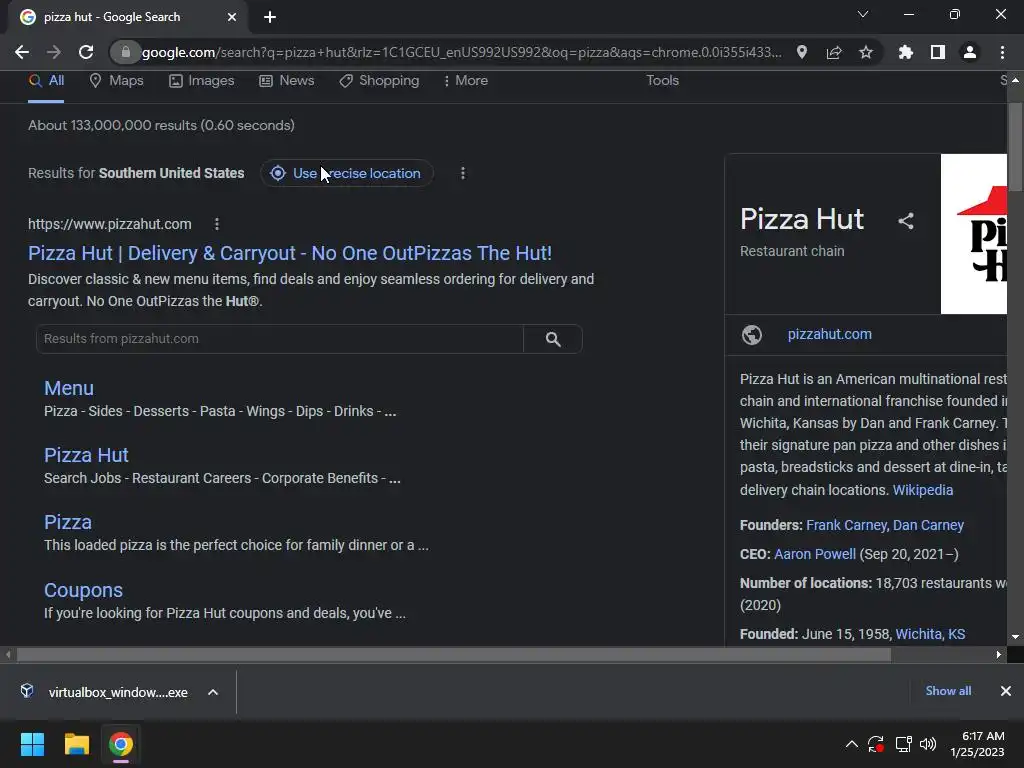Share this page from address bar

[834, 52]
